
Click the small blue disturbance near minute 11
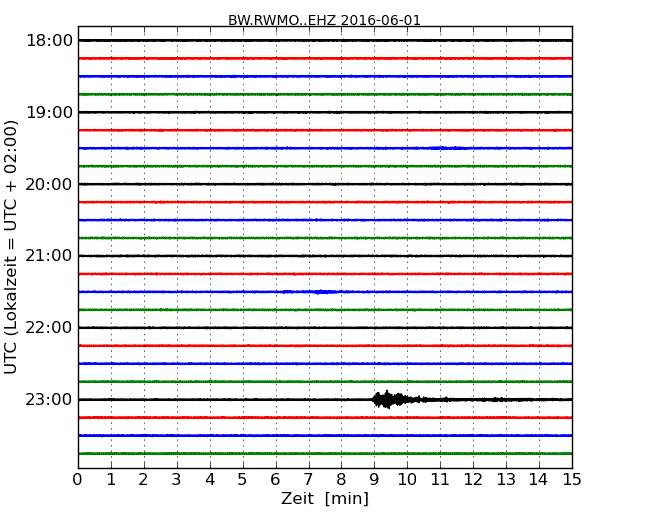click(x=449, y=148)
